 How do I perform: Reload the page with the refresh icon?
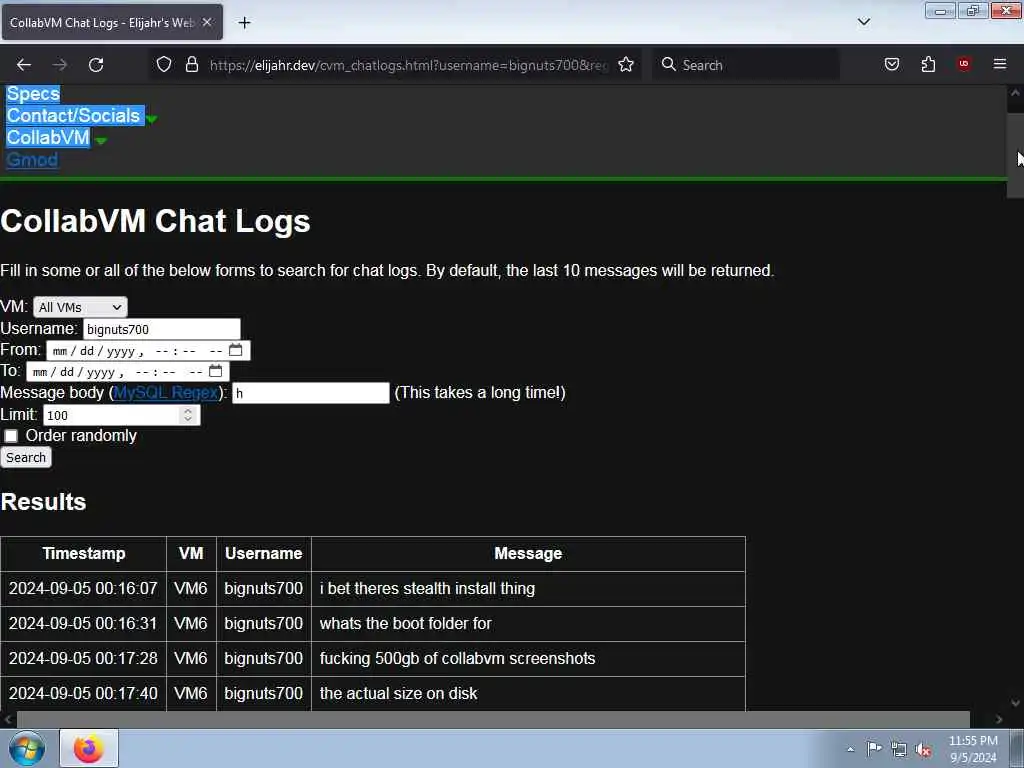tap(96, 65)
